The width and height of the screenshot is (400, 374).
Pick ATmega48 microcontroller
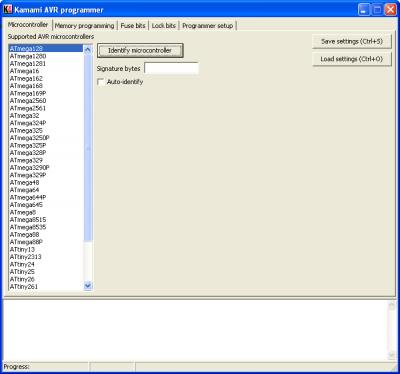[46, 183]
